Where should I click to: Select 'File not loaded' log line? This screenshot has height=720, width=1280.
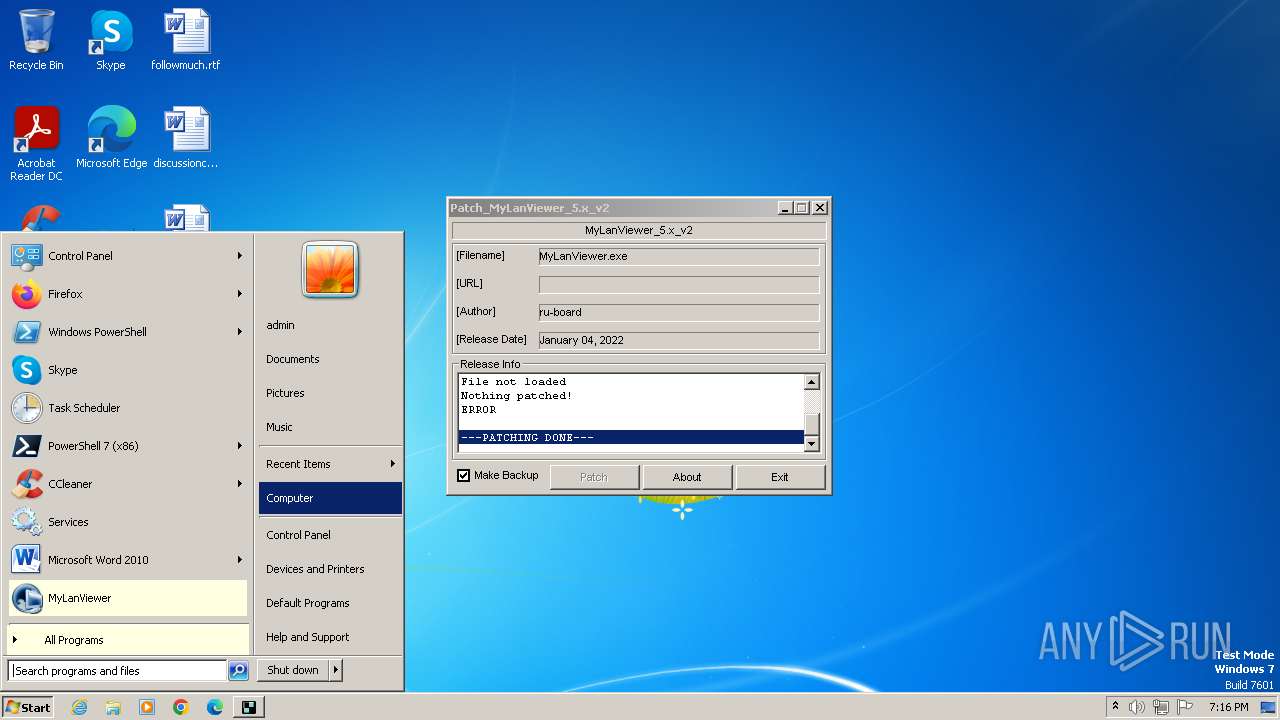pos(514,382)
